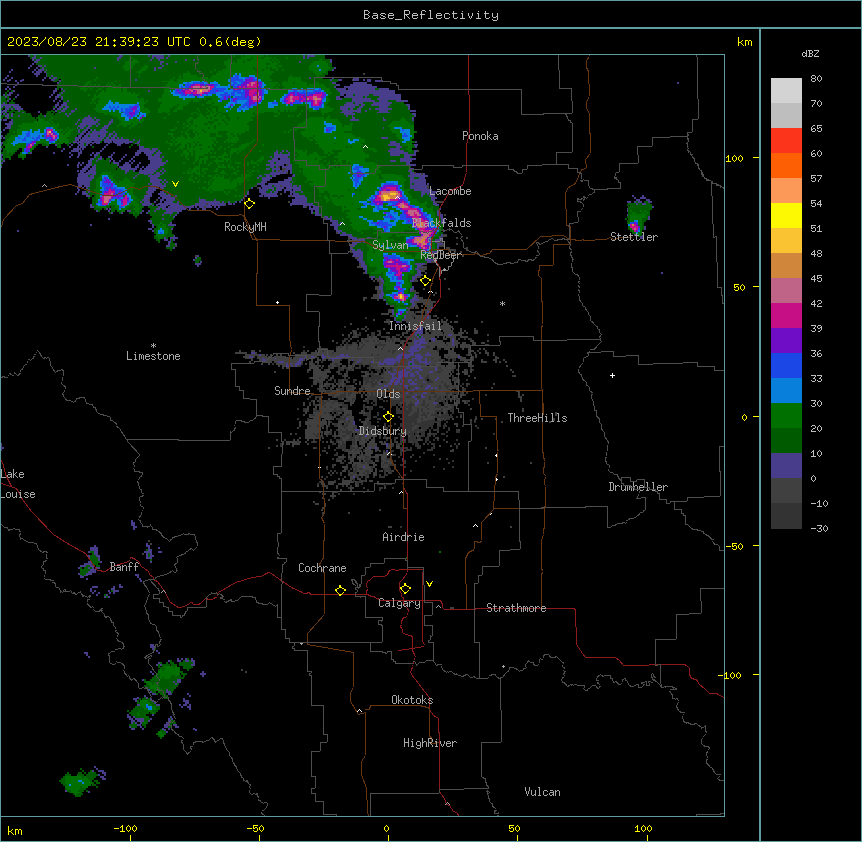
Task: Click the RedDeer city label
Action: point(441,255)
